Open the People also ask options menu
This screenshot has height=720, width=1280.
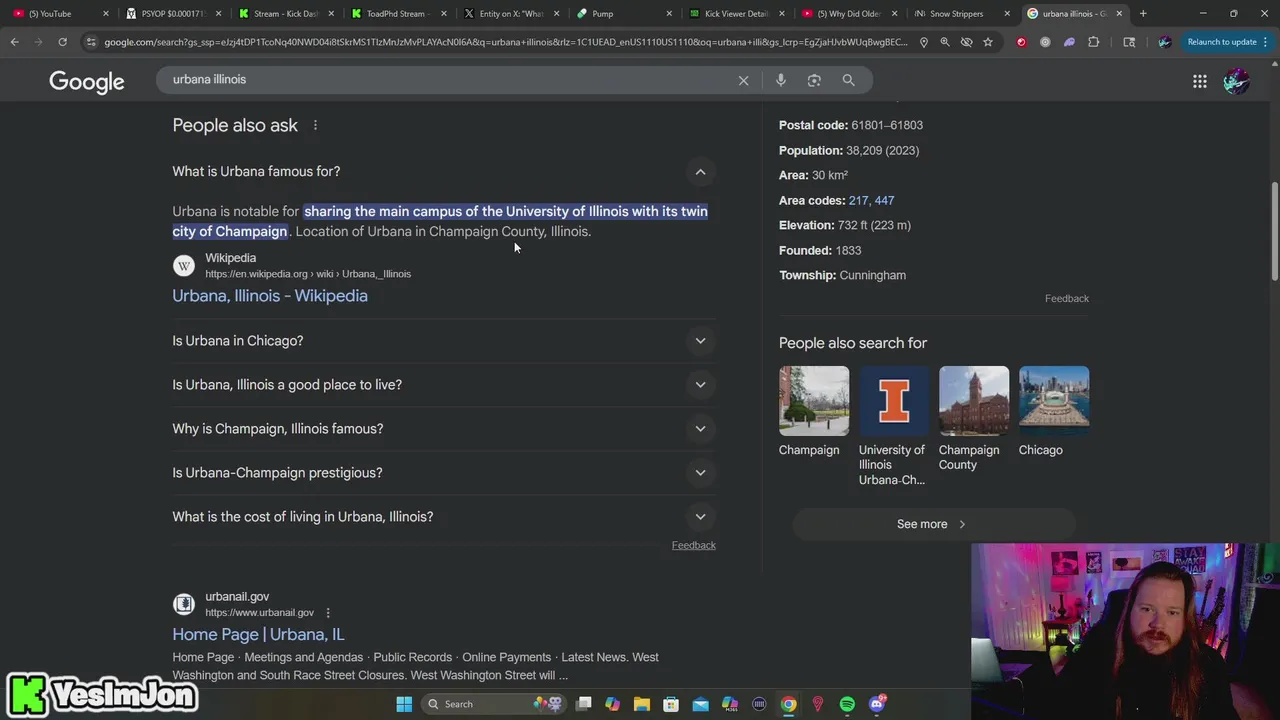315,125
